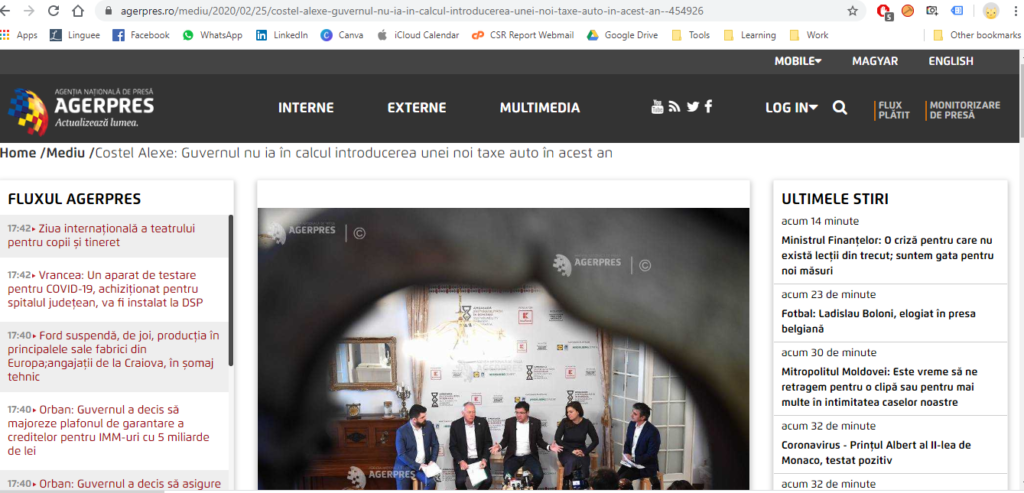Open the EXTERNE menu section
The height and width of the screenshot is (493, 1024).
417,108
